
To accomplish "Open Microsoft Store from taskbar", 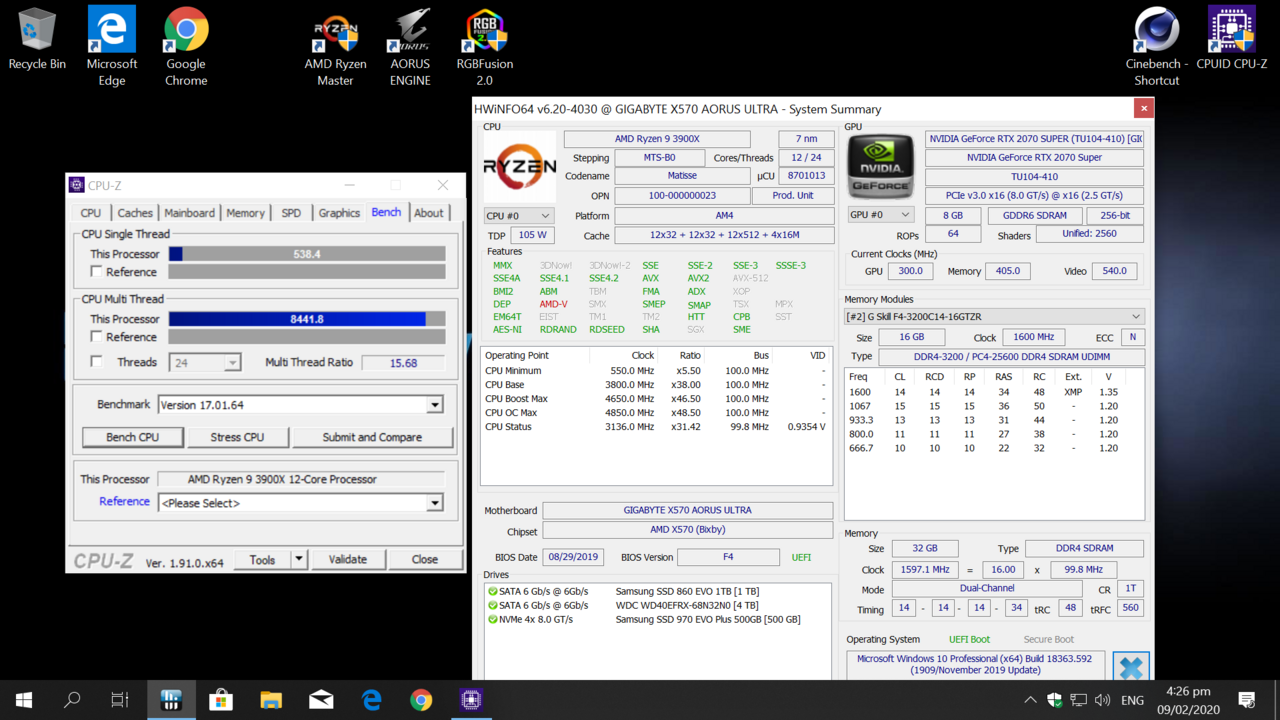I will click(x=221, y=700).
